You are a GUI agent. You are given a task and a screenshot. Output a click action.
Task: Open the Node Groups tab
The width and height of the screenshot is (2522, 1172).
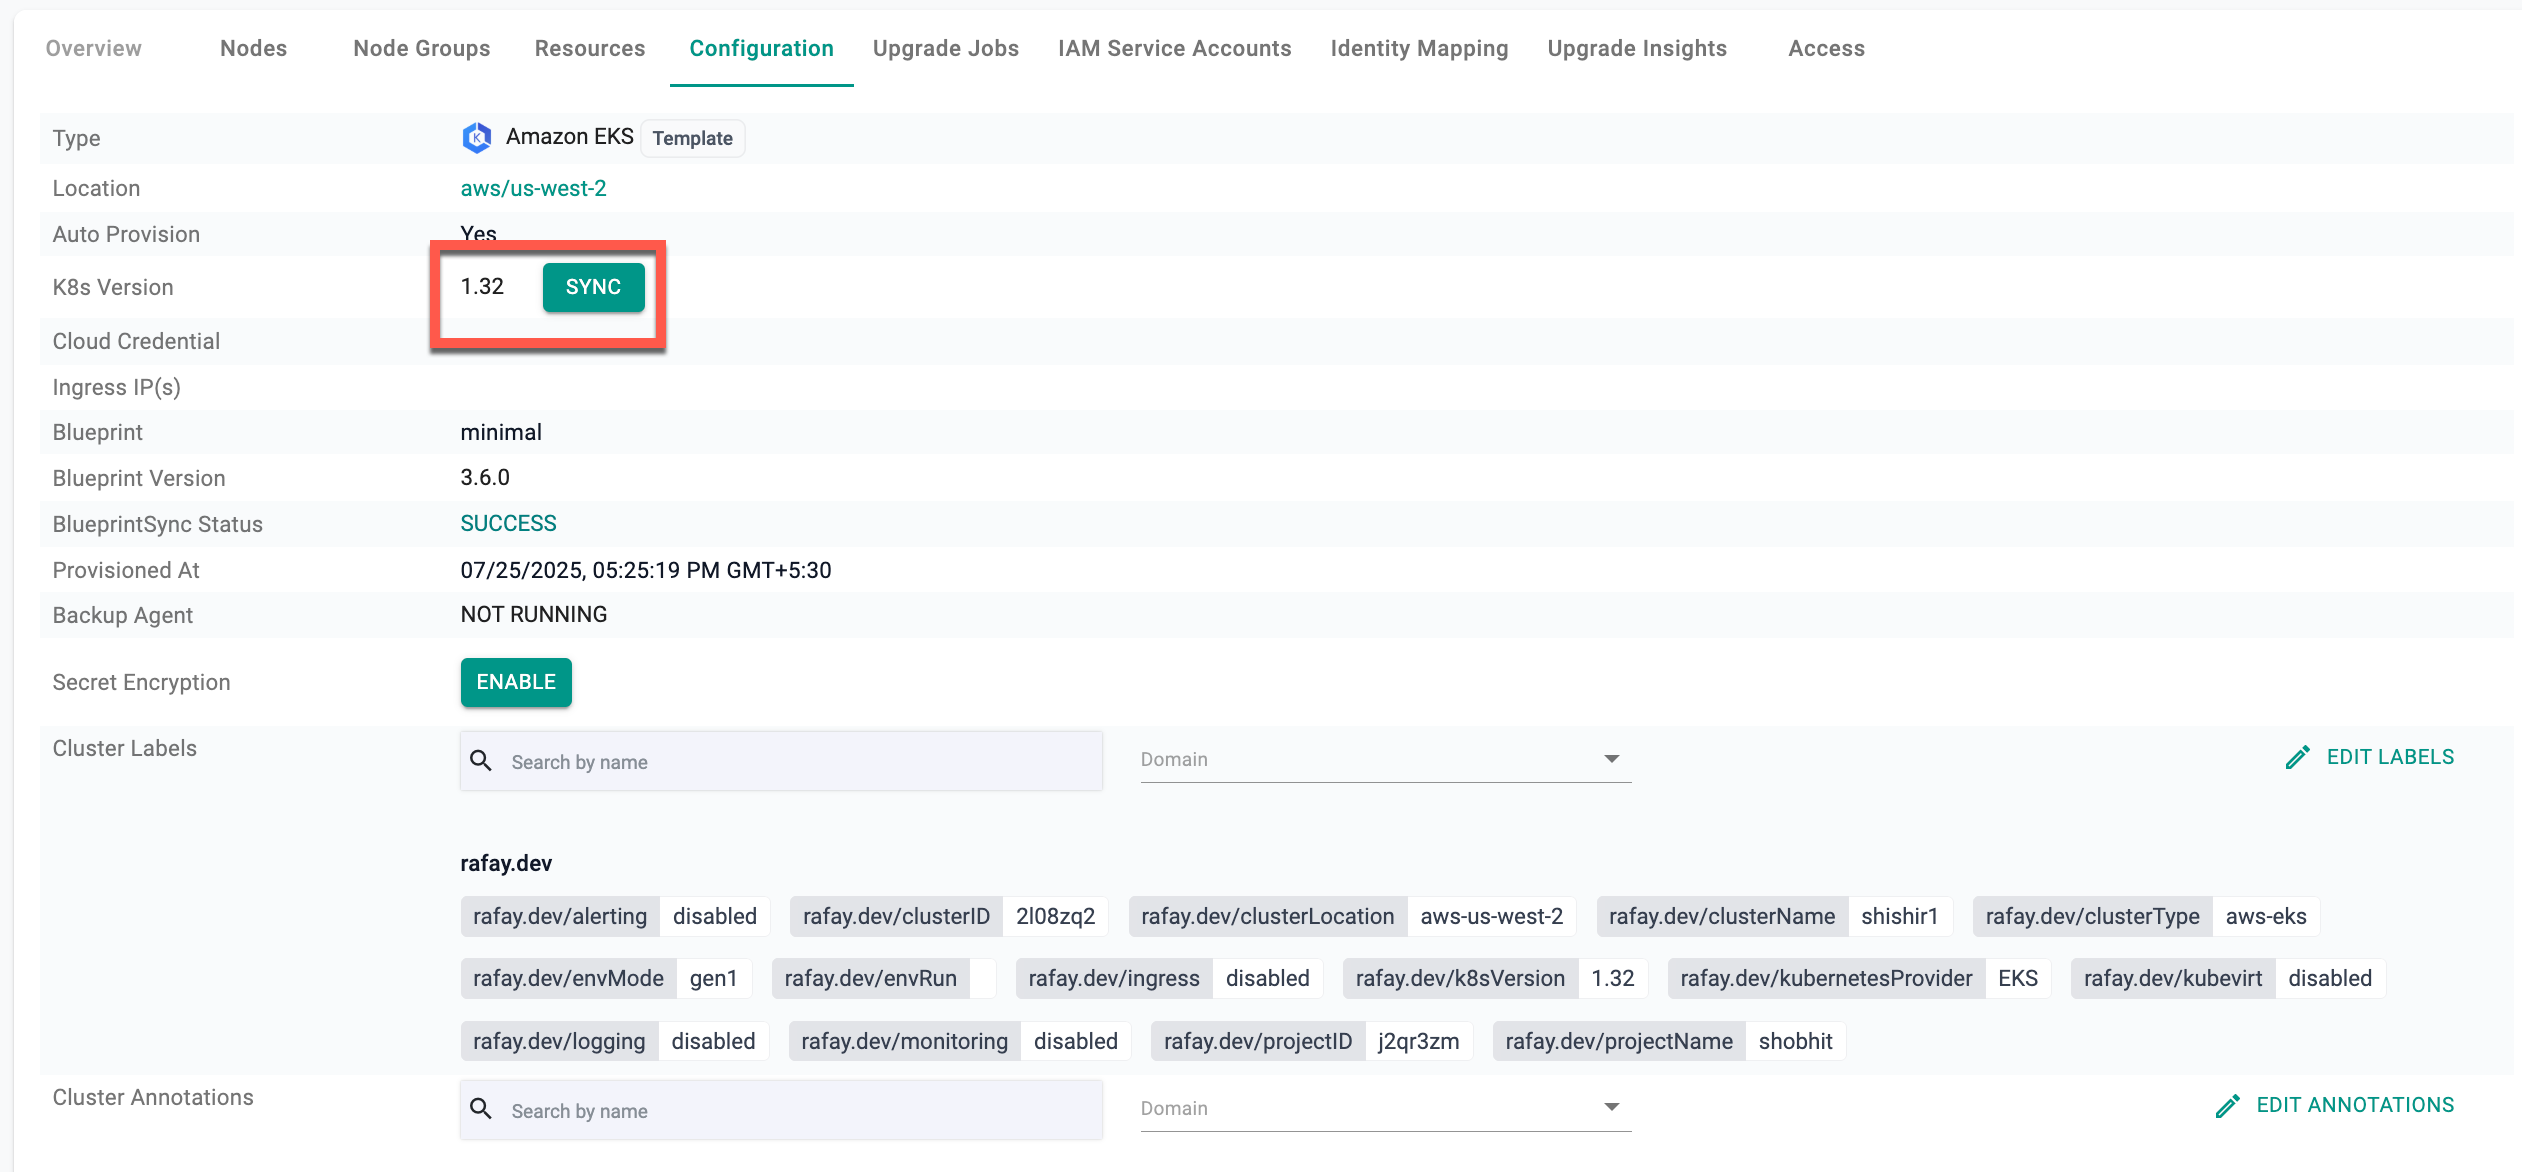(422, 48)
